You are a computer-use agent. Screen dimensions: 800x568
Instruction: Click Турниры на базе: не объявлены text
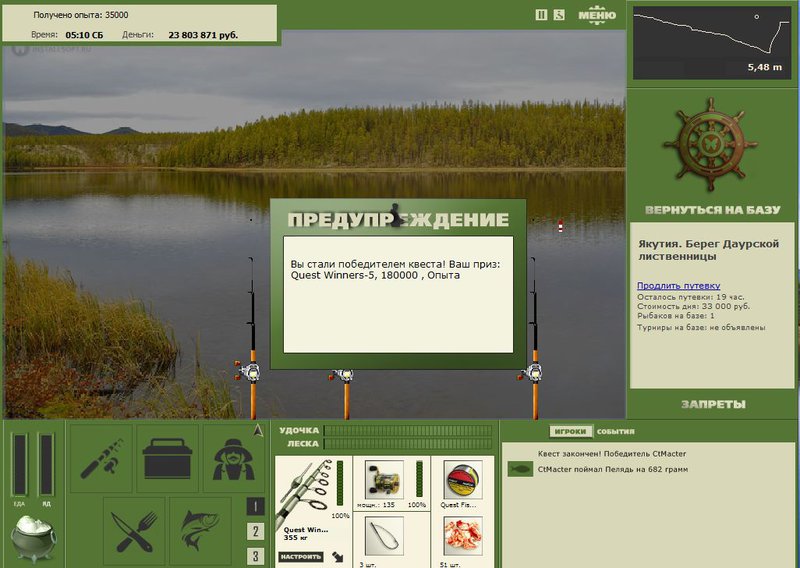tap(701, 328)
